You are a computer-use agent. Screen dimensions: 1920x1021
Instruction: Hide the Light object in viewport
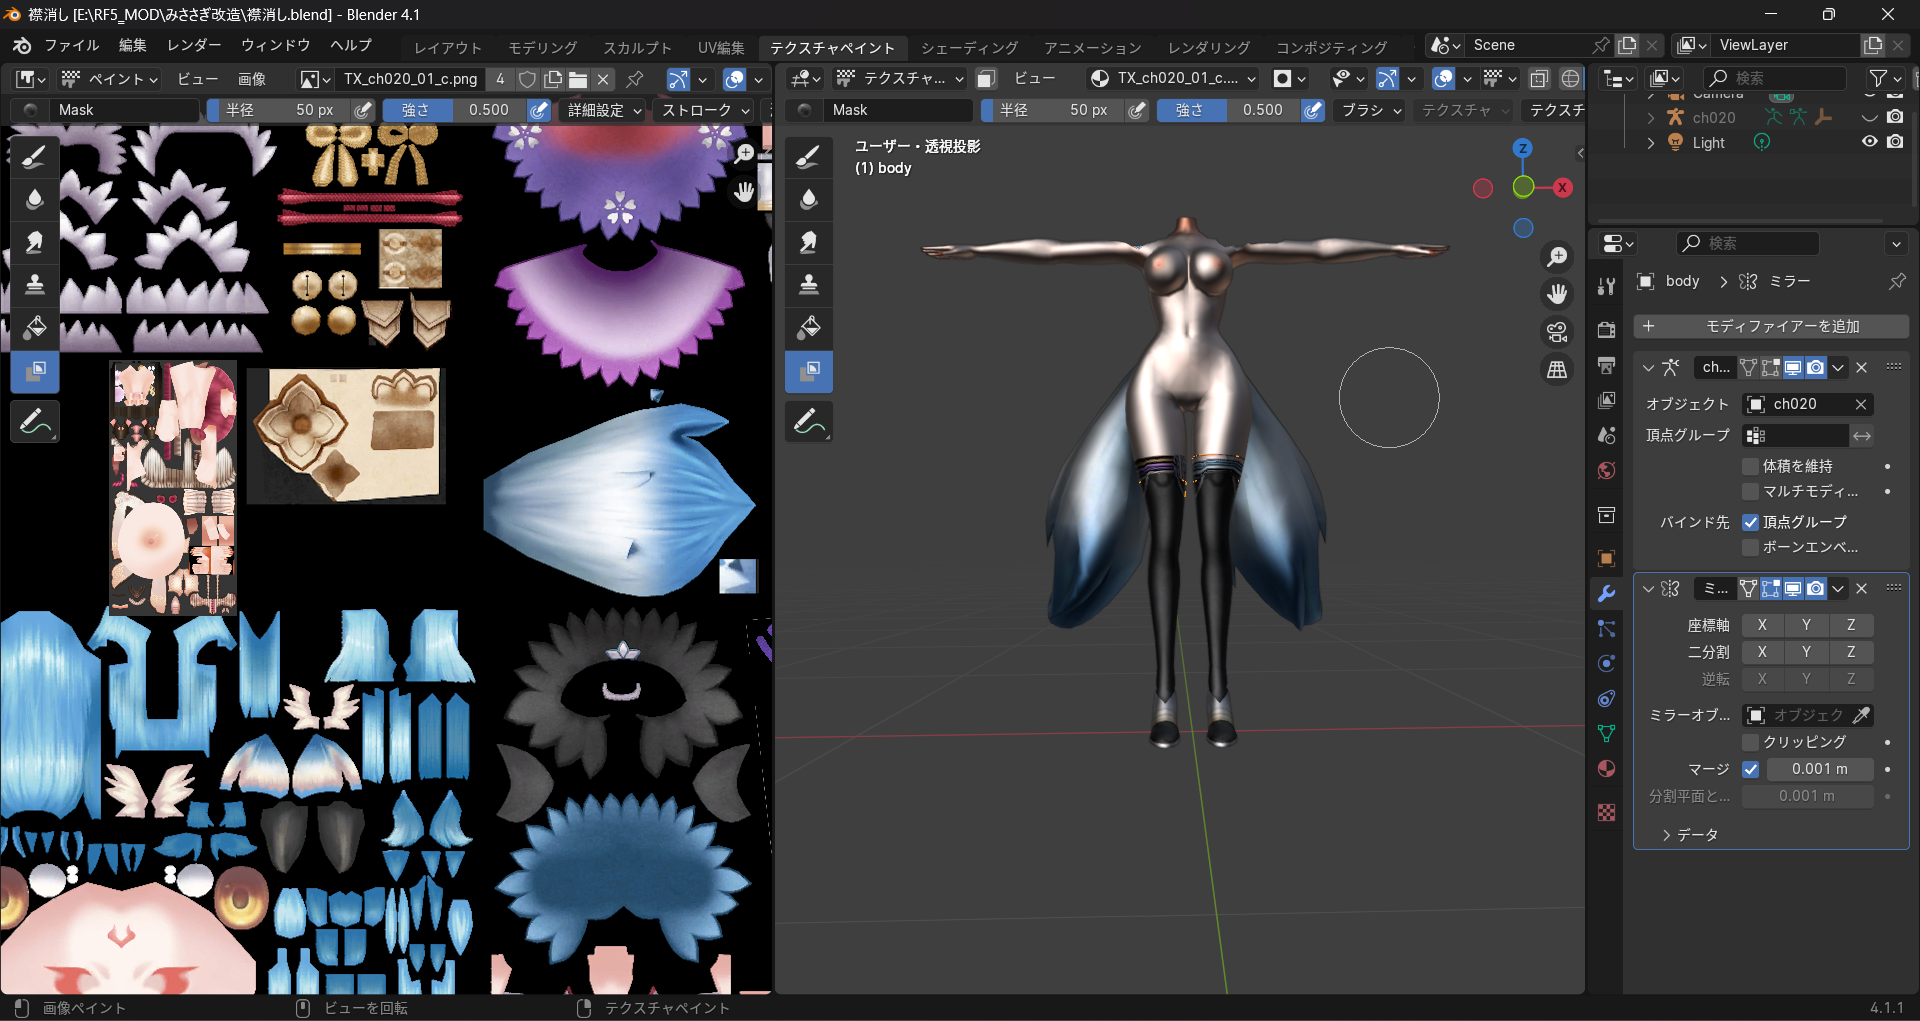coord(1869,142)
